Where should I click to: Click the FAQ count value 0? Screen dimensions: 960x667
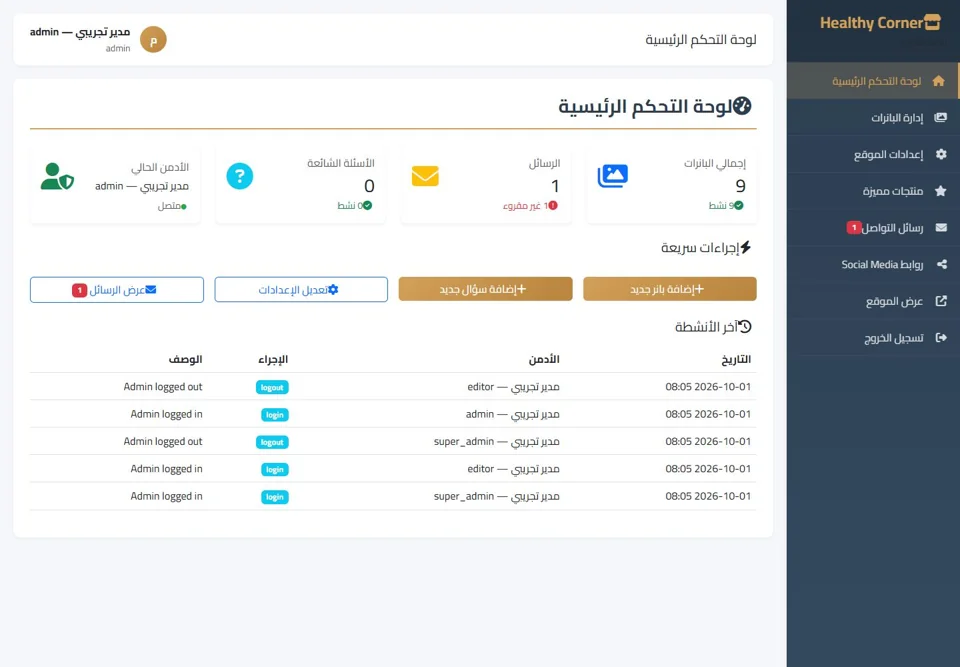tap(369, 186)
